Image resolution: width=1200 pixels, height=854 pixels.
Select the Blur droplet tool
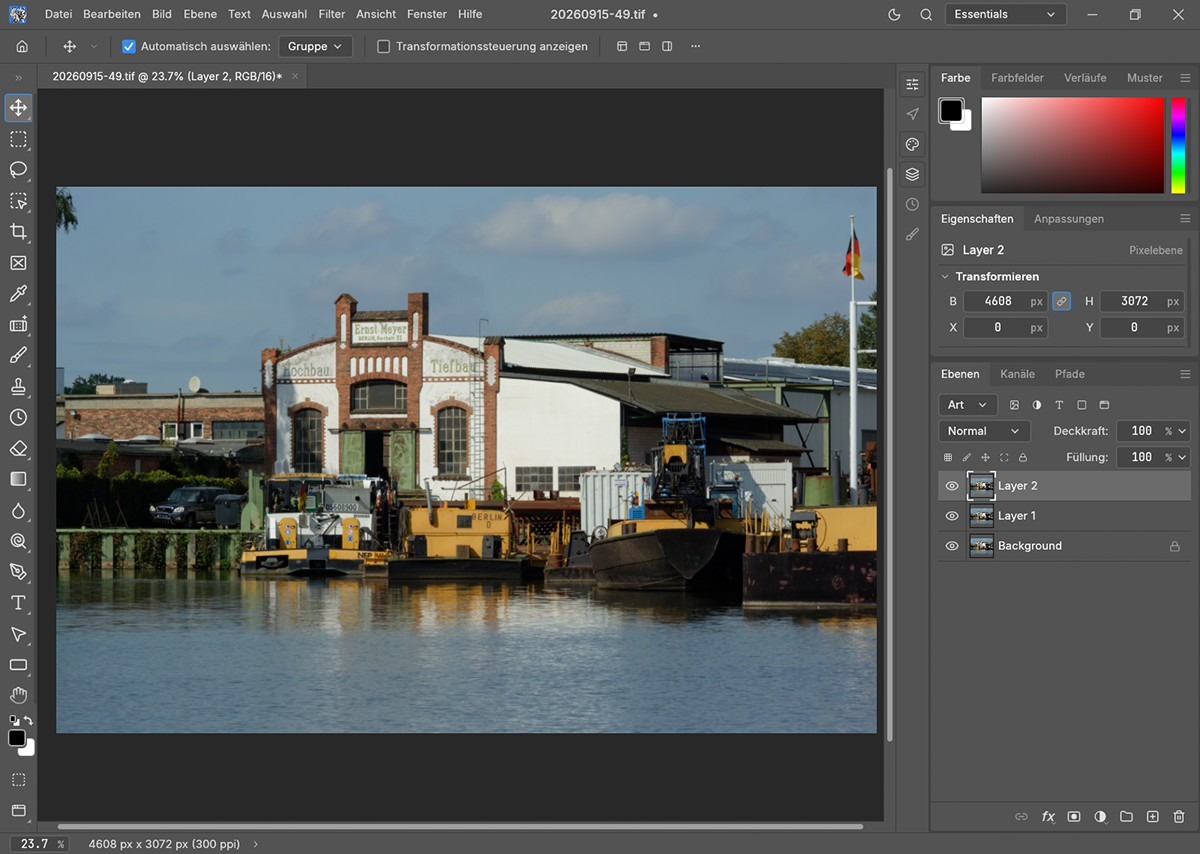[18, 510]
